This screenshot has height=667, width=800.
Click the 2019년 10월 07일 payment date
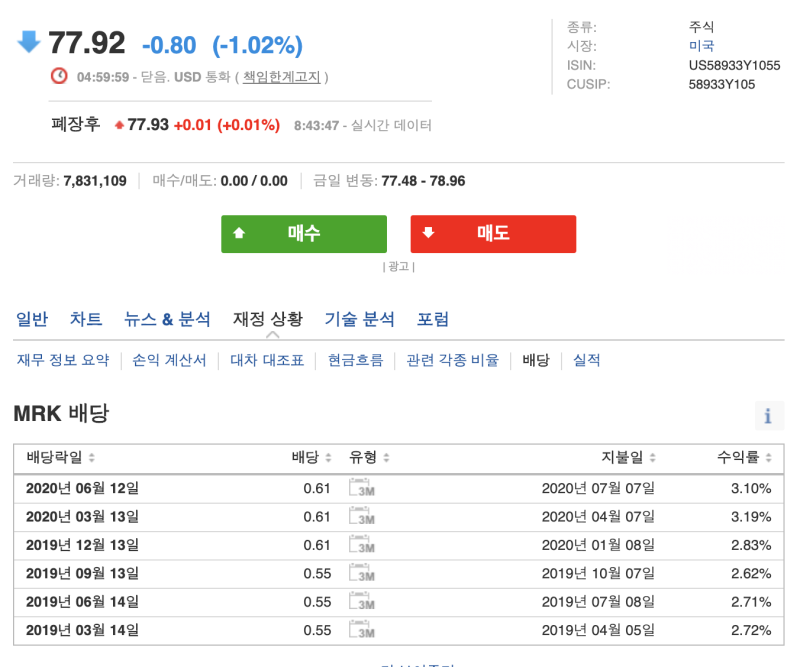(x=598, y=574)
